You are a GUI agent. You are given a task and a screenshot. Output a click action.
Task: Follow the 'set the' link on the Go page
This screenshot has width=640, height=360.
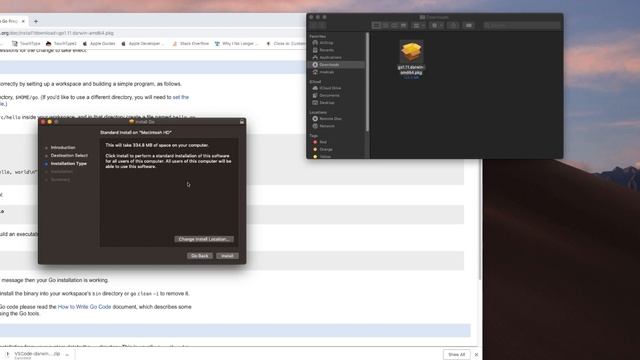click(181, 97)
